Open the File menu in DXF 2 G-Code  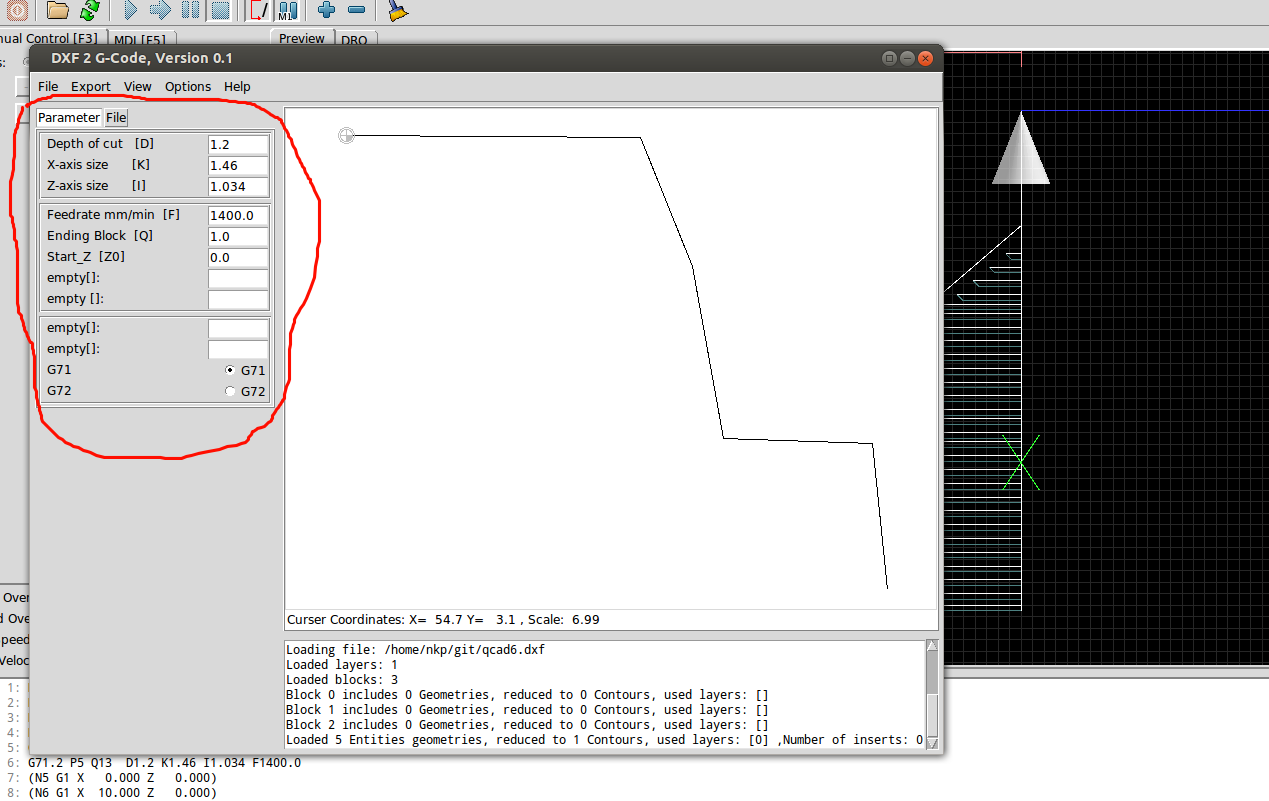tap(48, 86)
